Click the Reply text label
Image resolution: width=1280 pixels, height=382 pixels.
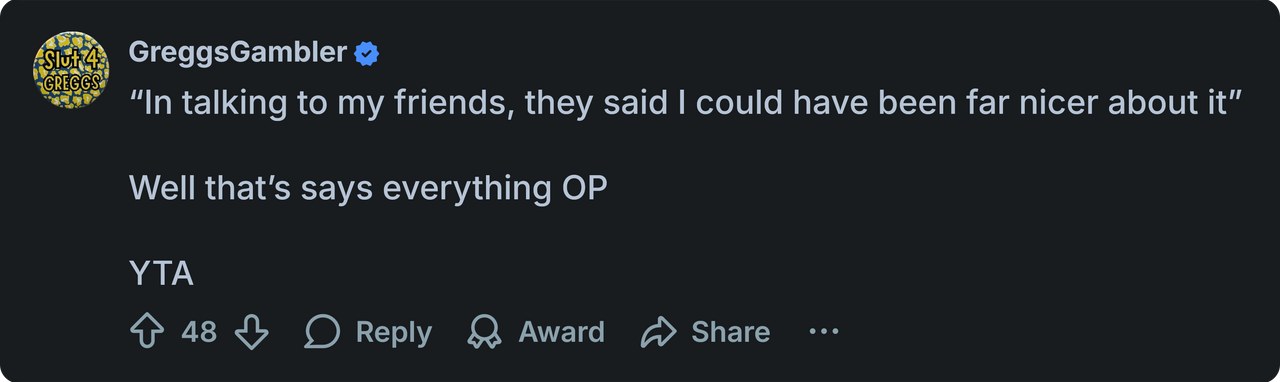pos(394,332)
